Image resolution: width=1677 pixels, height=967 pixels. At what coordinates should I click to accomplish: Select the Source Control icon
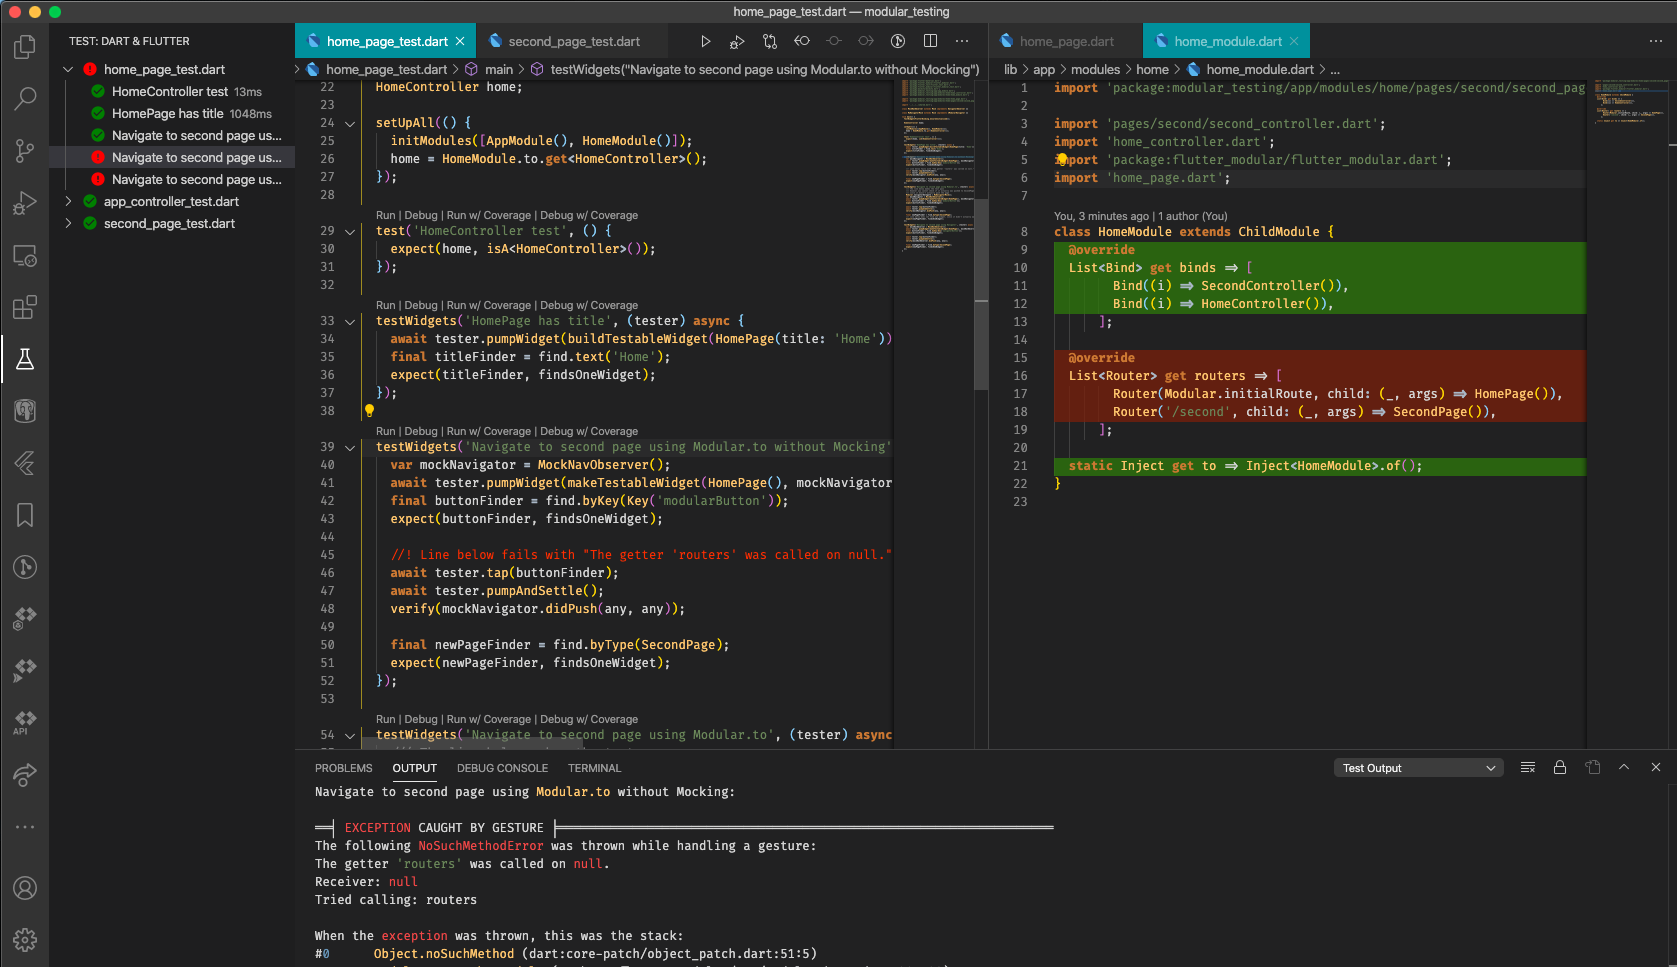tap(24, 150)
